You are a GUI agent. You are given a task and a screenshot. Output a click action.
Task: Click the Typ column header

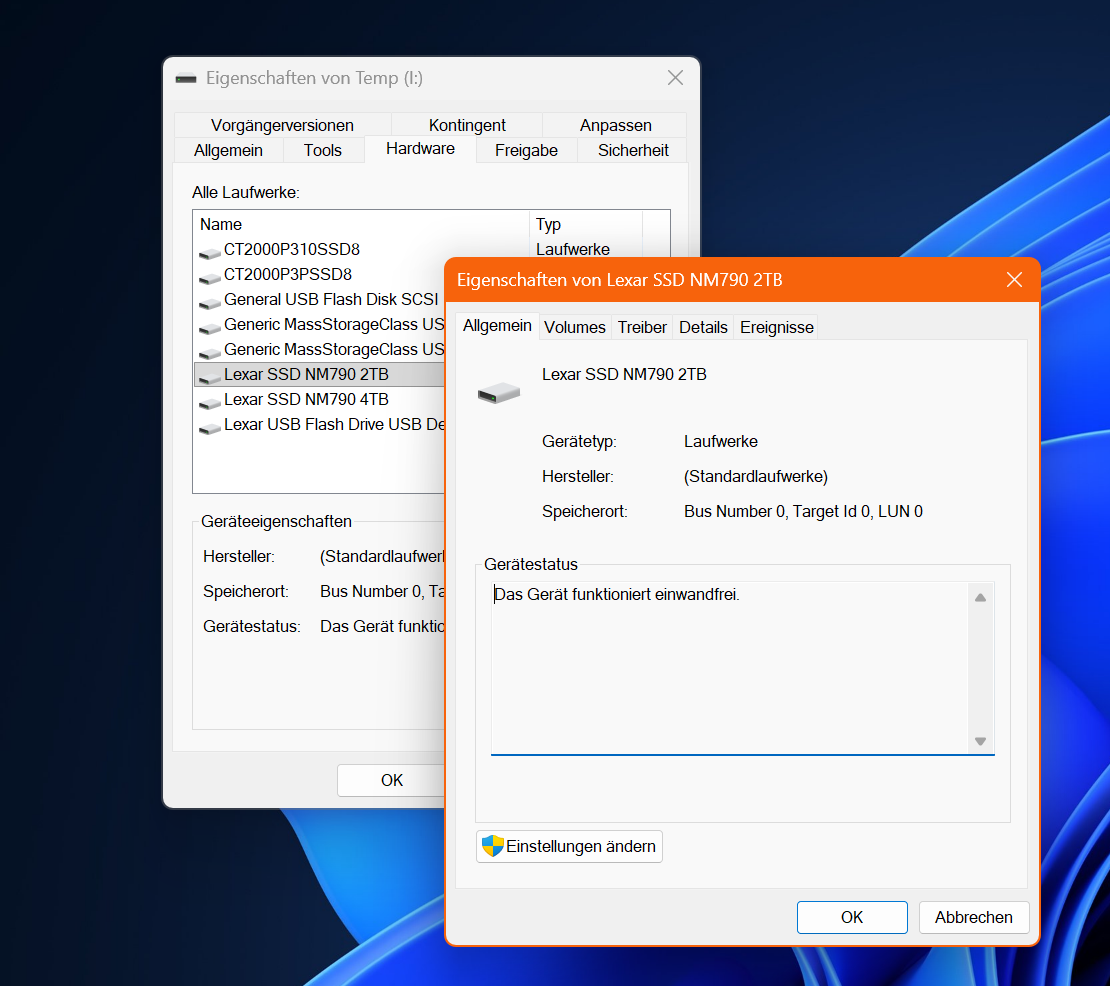click(585, 224)
